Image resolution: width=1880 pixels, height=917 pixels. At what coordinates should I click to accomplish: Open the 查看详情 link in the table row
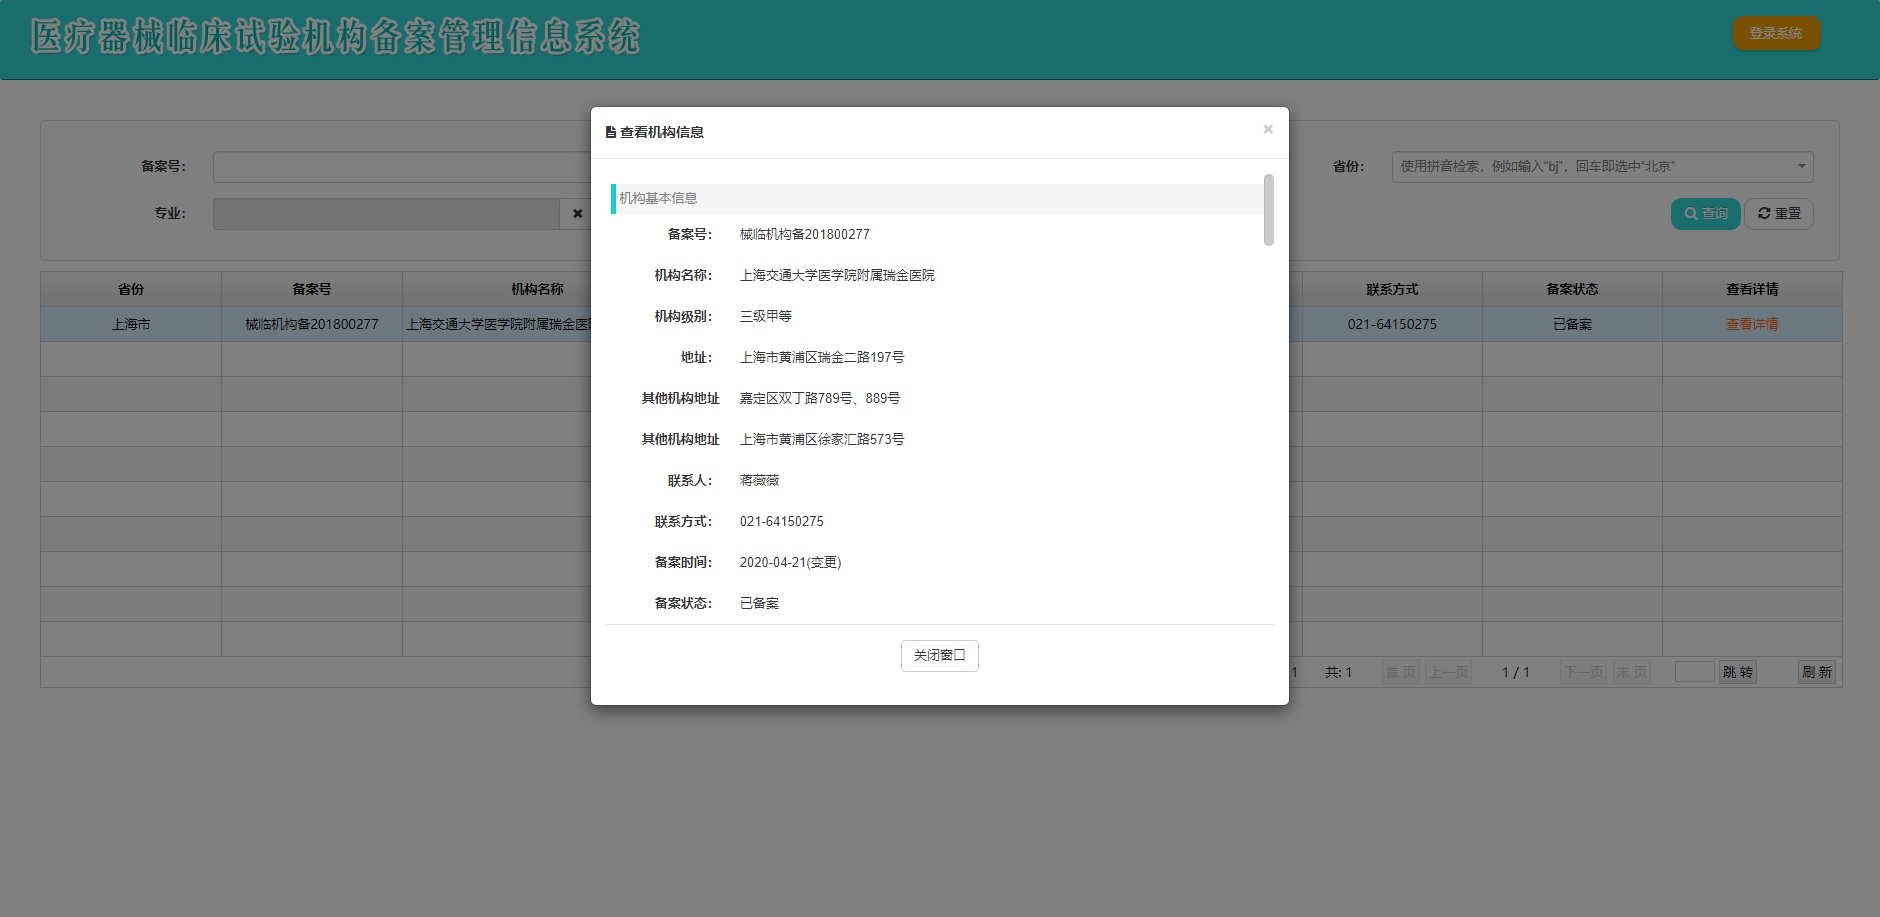click(1752, 324)
